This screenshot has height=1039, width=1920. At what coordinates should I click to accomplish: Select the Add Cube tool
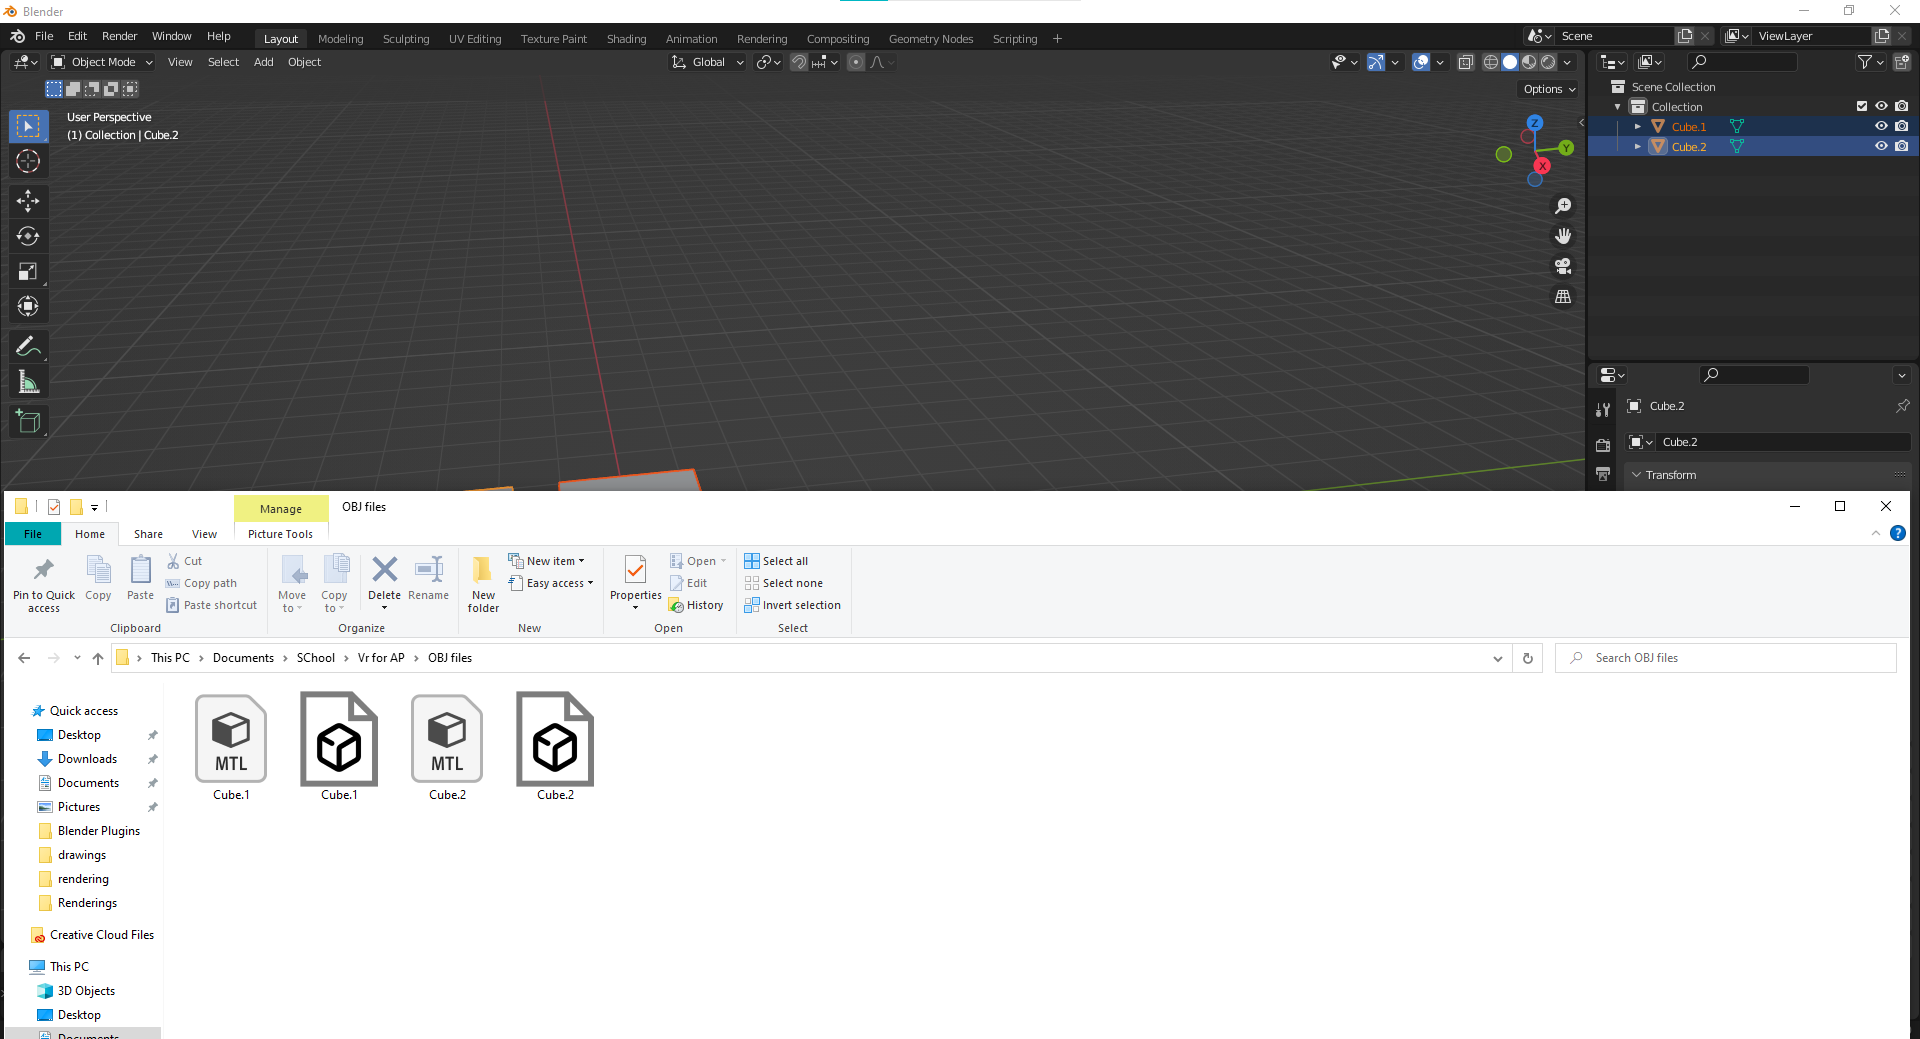tap(28, 422)
